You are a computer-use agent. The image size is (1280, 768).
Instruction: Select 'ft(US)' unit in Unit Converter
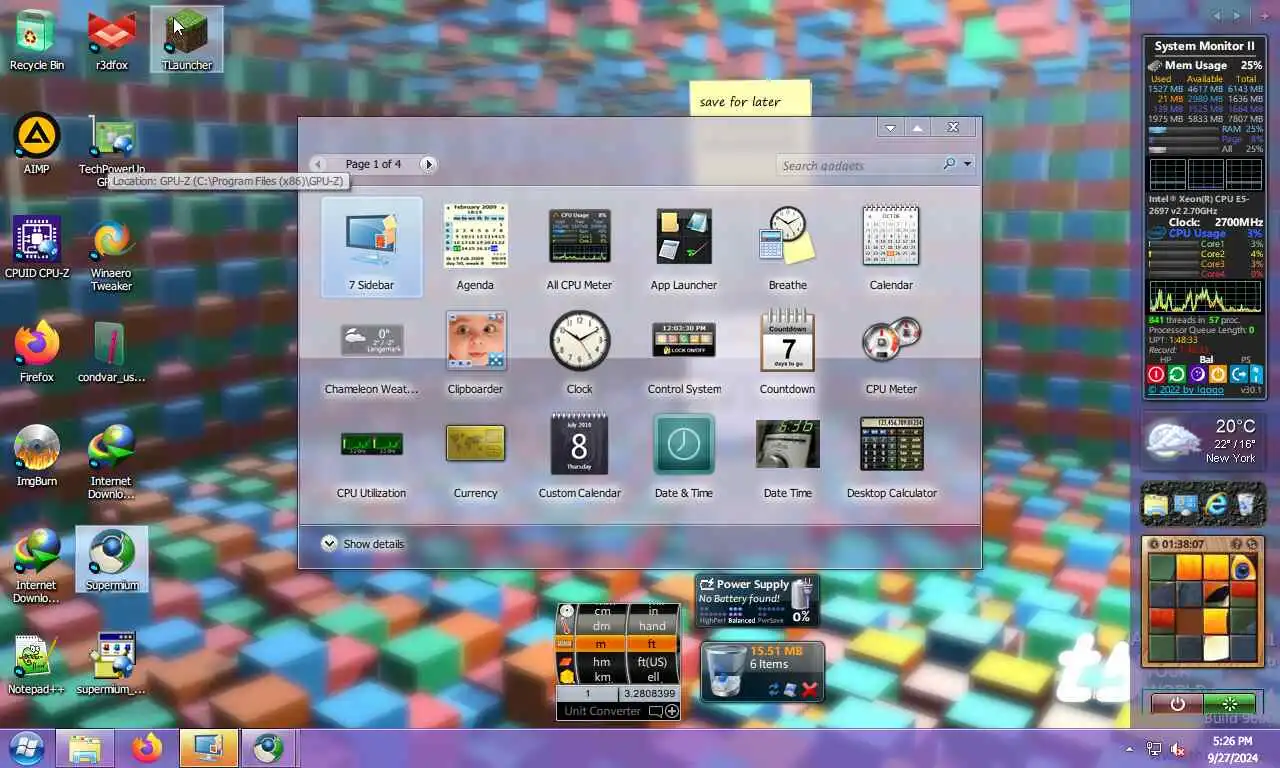coord(652,661)
